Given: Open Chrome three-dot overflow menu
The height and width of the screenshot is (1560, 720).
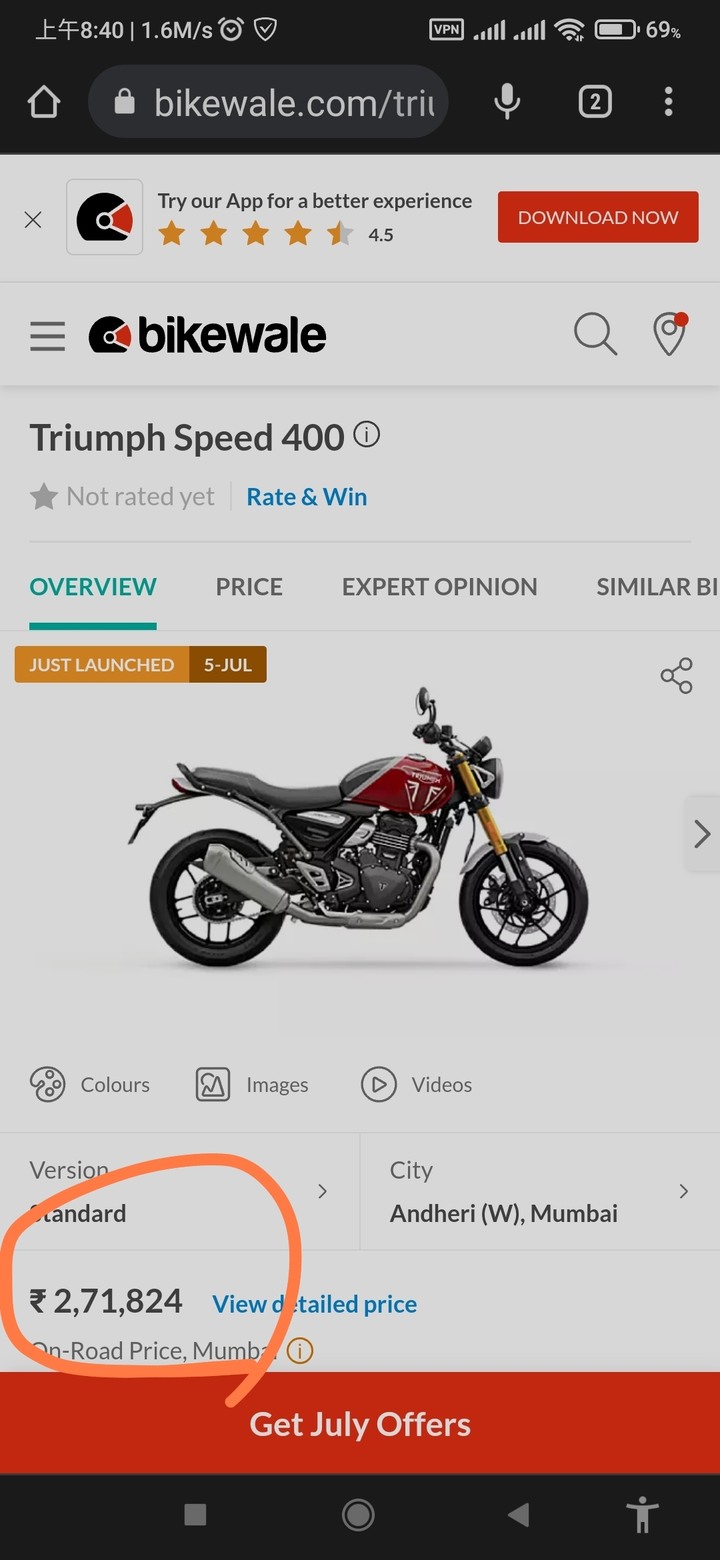Looking at the screenshot, I should pos(668,102).
